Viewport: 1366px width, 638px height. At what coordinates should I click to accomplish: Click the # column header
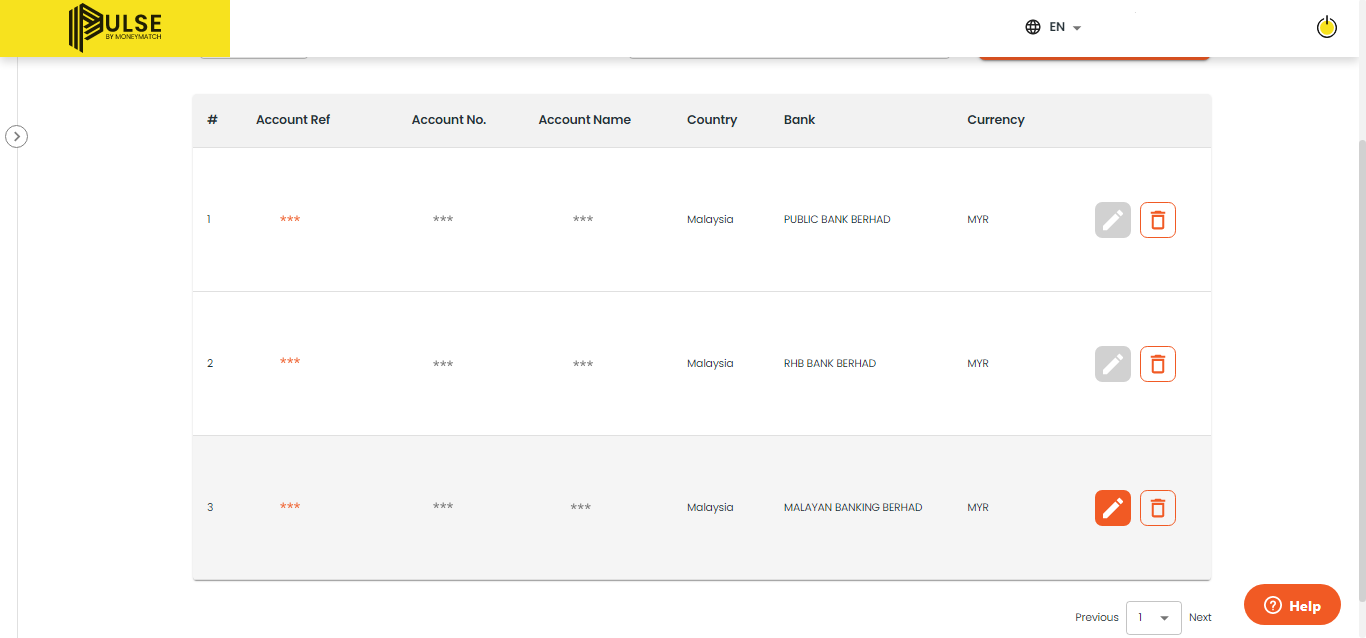[212, 119]
